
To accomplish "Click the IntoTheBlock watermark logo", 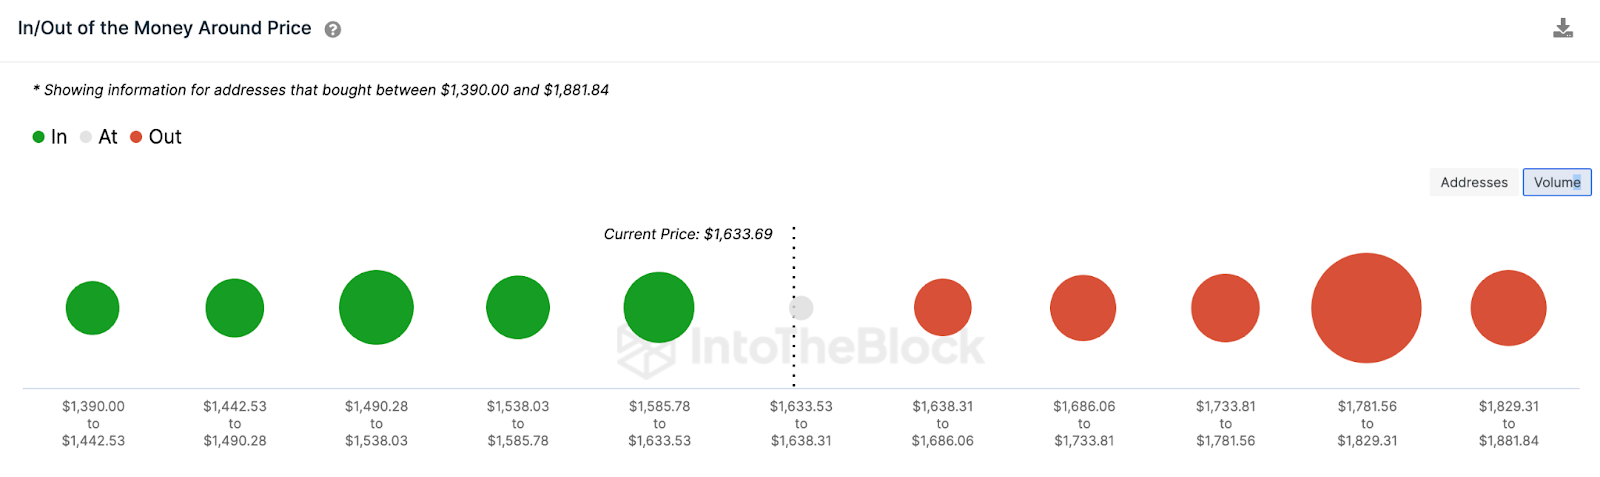I will pos(801,348).
